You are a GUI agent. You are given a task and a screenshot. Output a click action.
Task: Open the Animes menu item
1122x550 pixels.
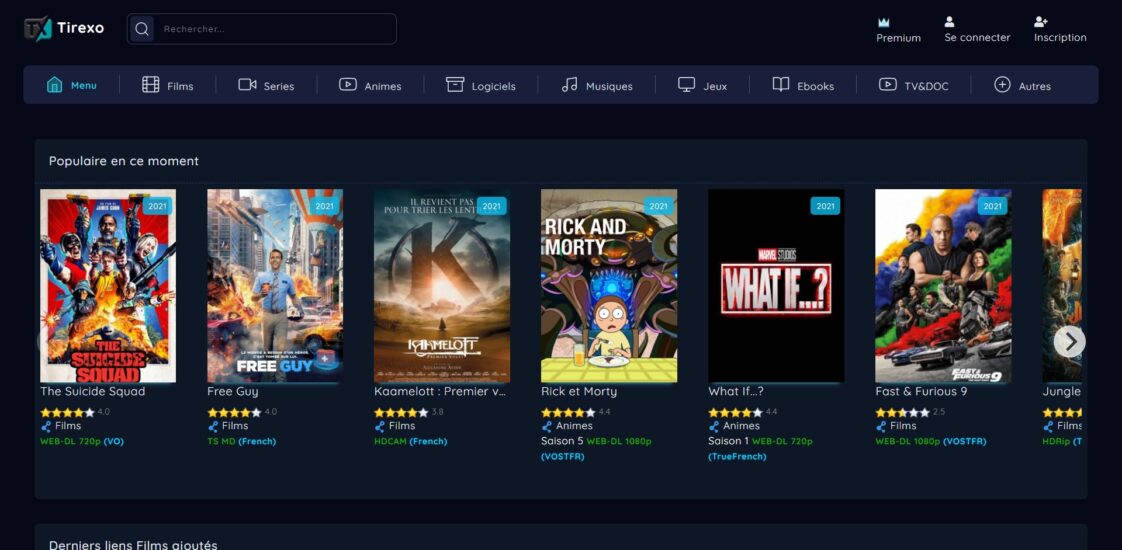click(x=370, y=86)
